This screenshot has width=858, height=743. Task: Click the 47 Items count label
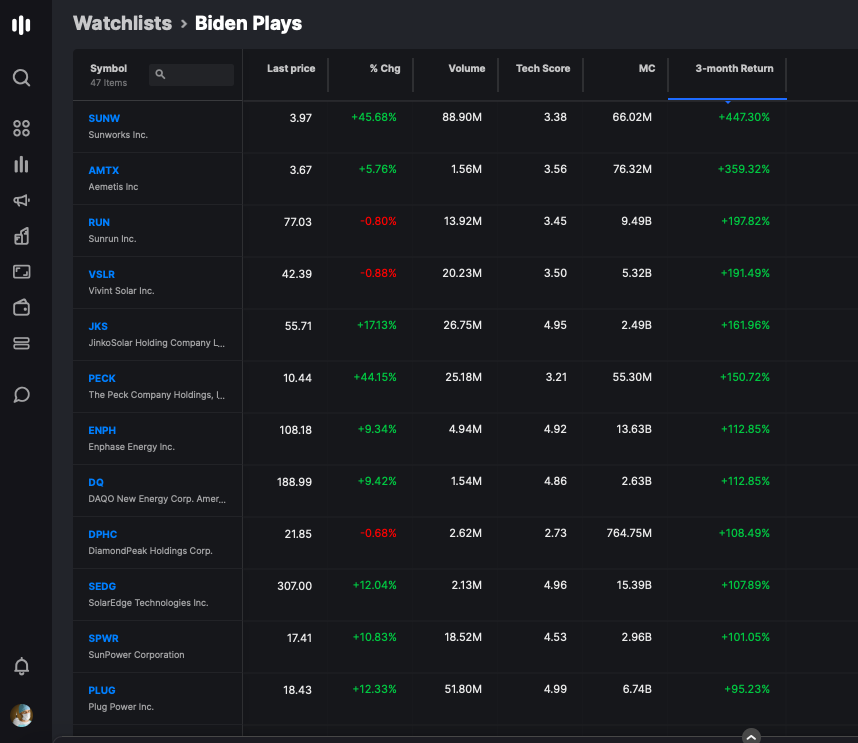point(108,83)
